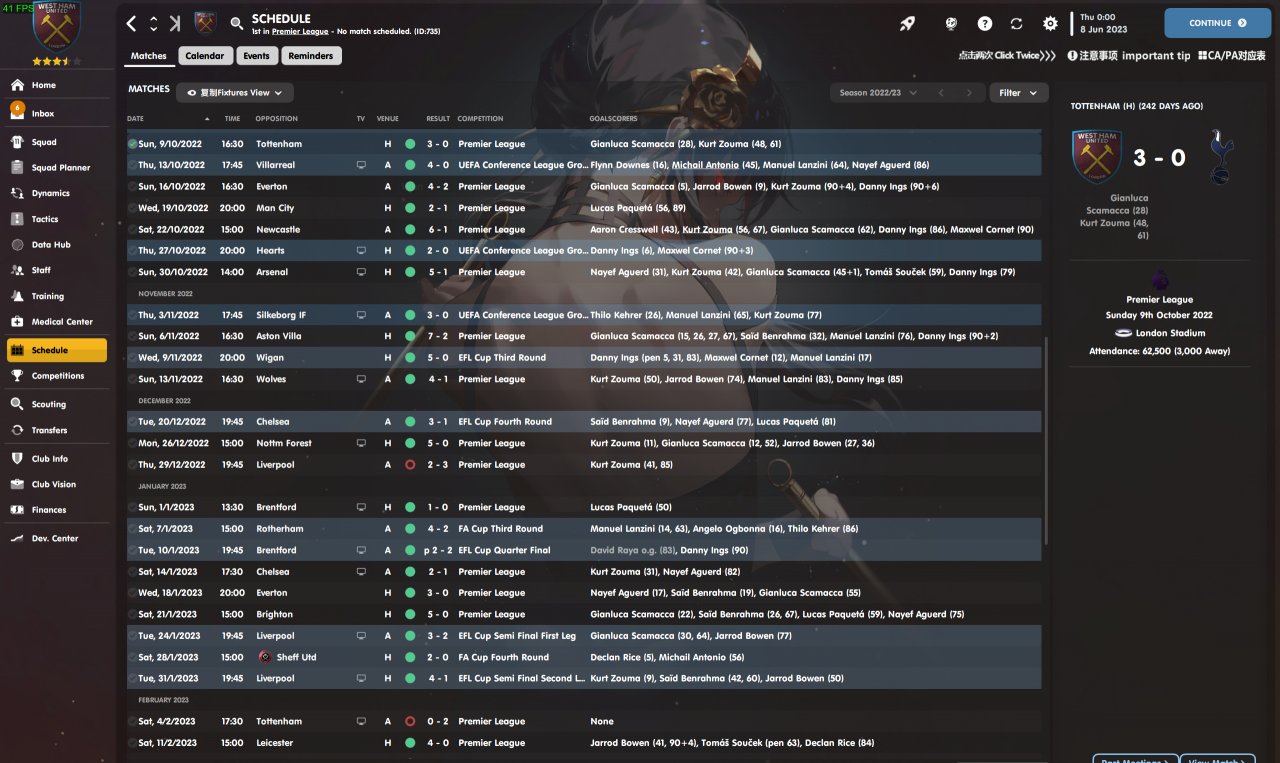
Task: Open the Competitions trophy icon
Action: point(17,376)
